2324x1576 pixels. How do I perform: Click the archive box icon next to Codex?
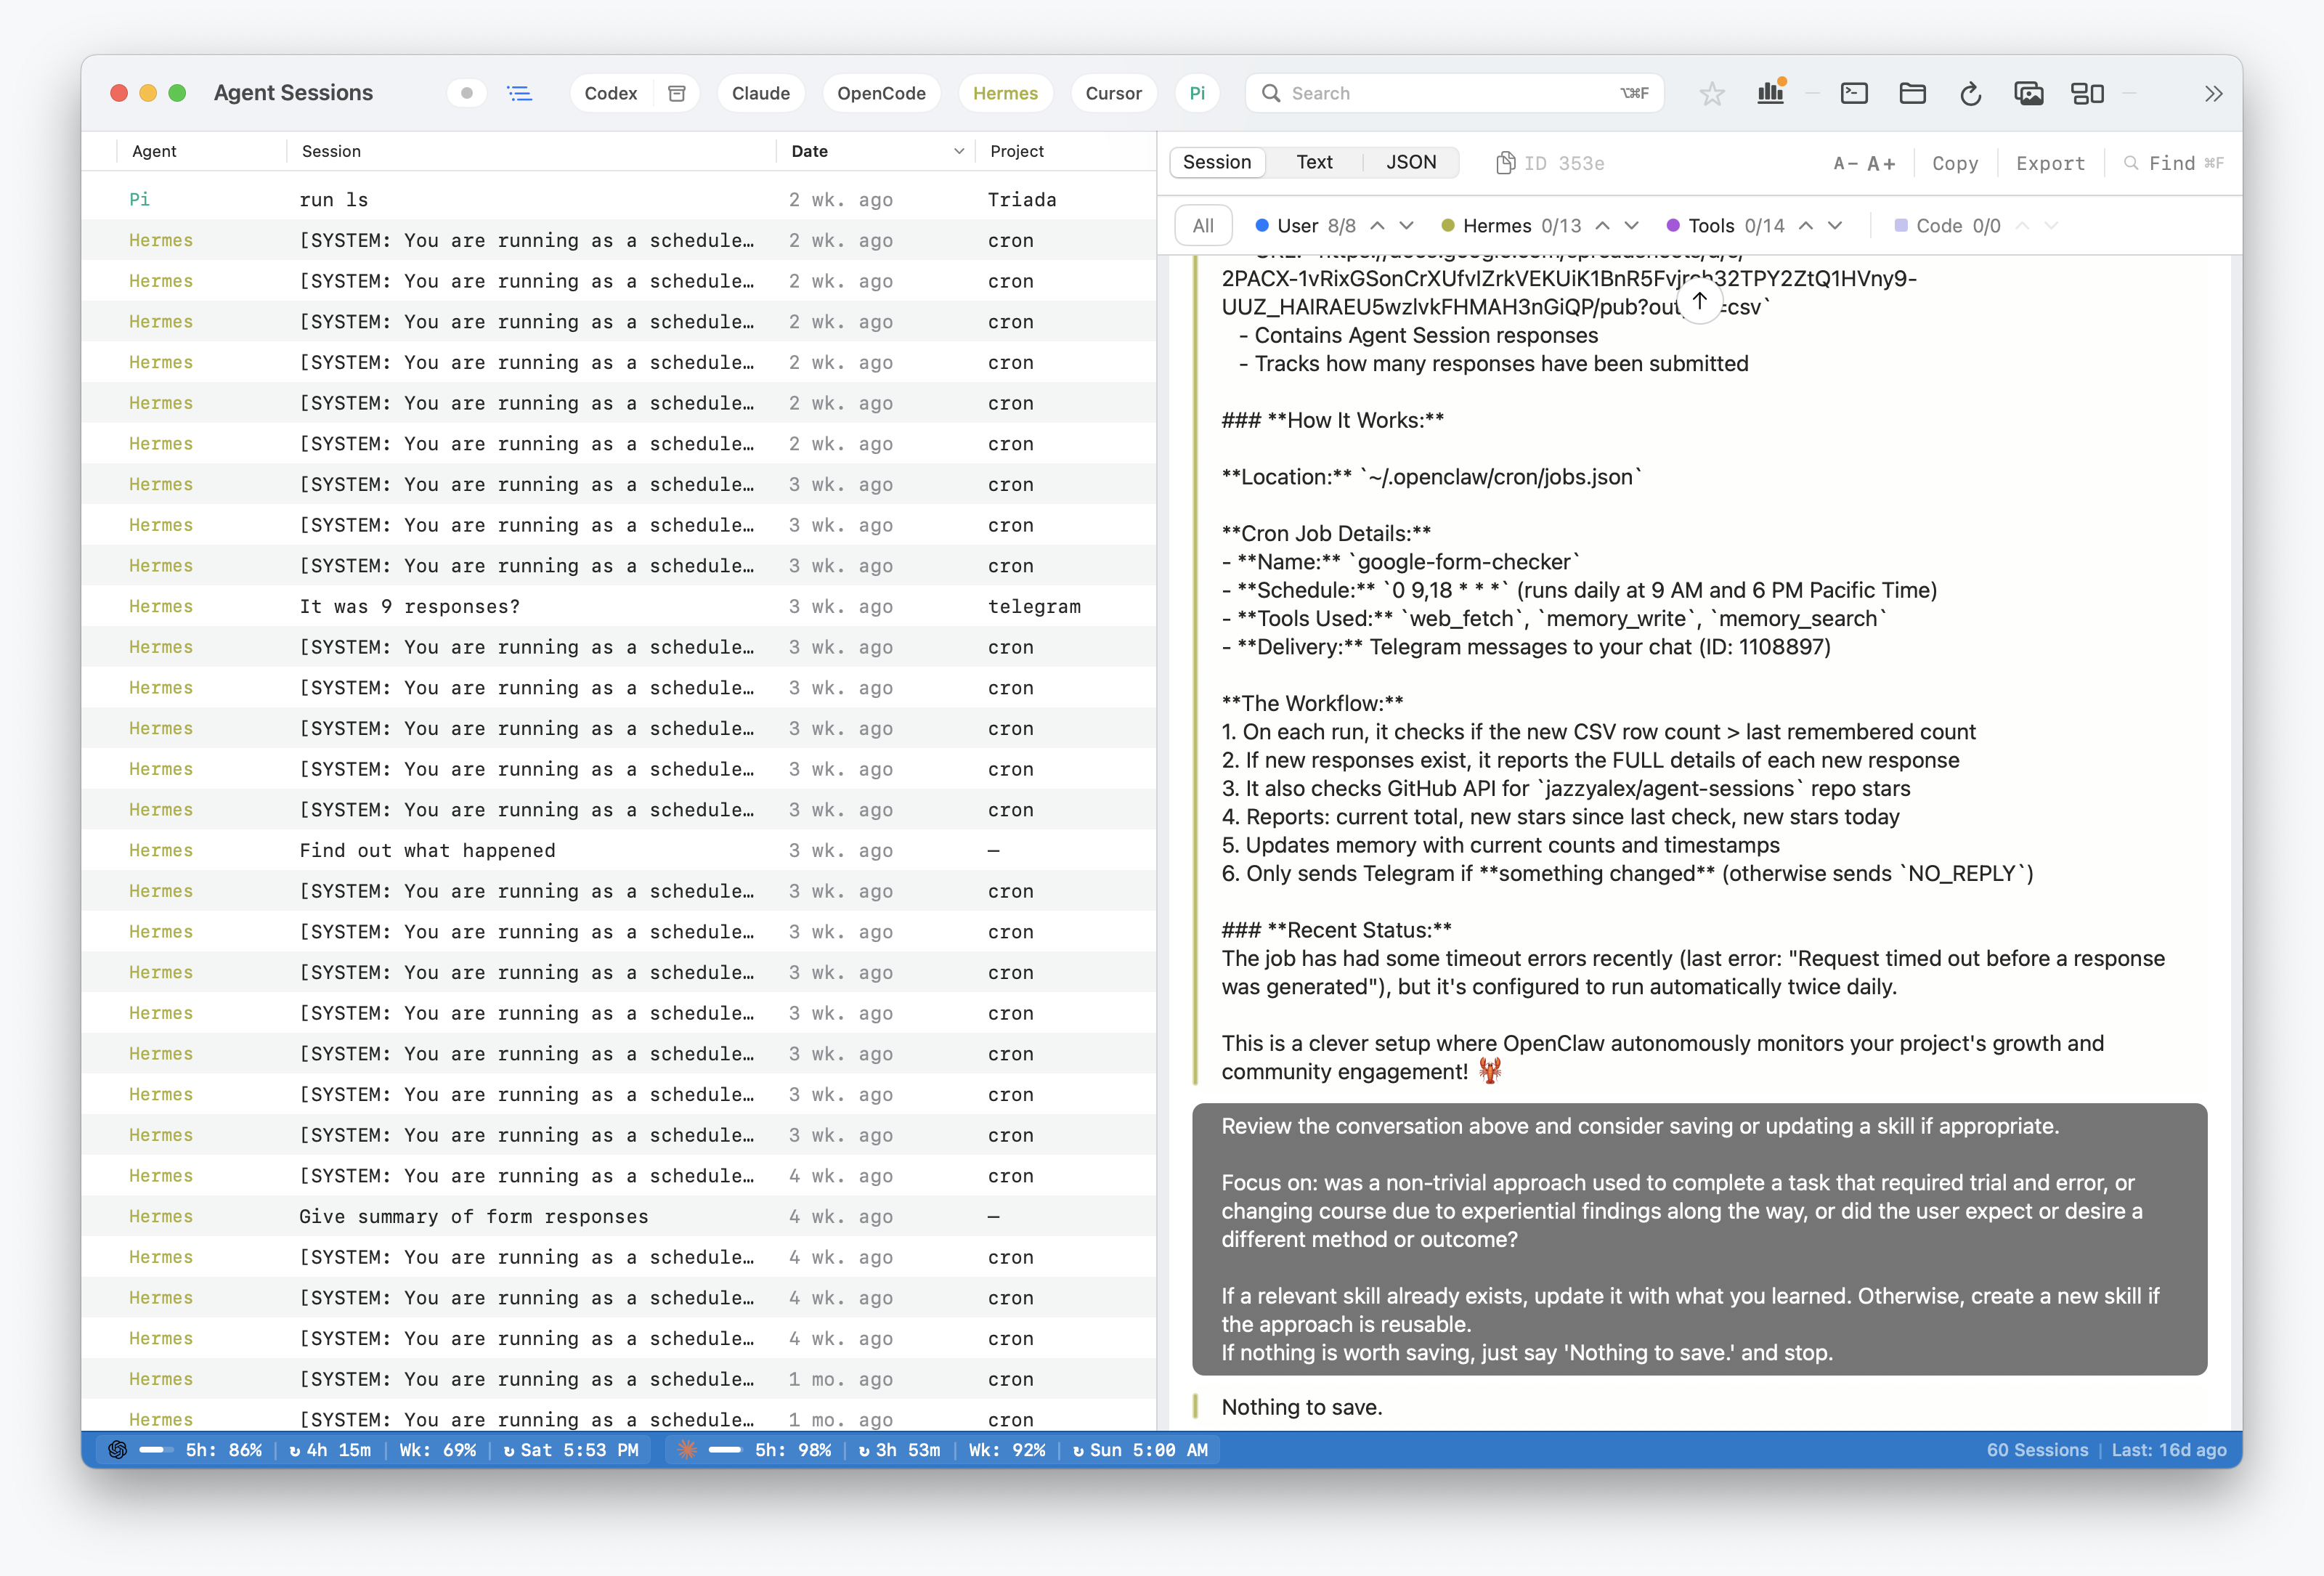point(676,93)
